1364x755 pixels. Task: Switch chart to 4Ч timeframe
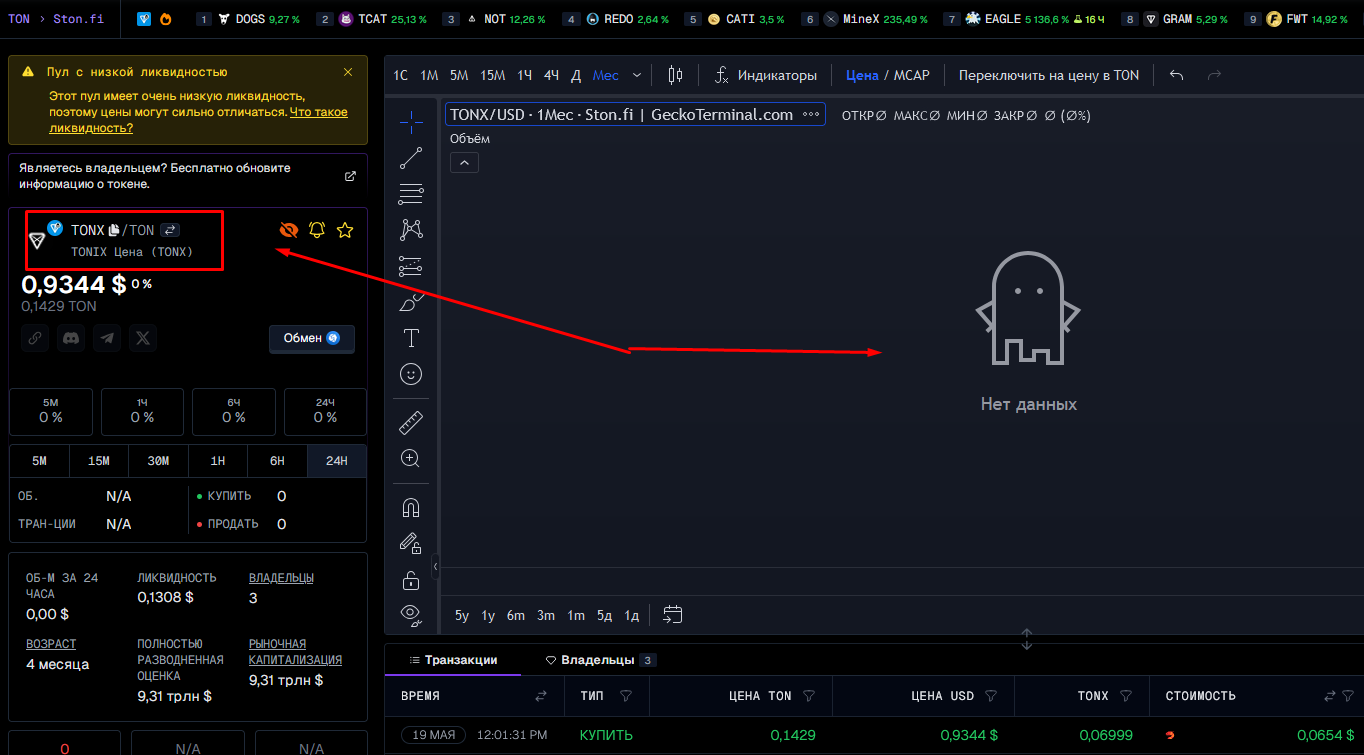(x=551, y=75)
